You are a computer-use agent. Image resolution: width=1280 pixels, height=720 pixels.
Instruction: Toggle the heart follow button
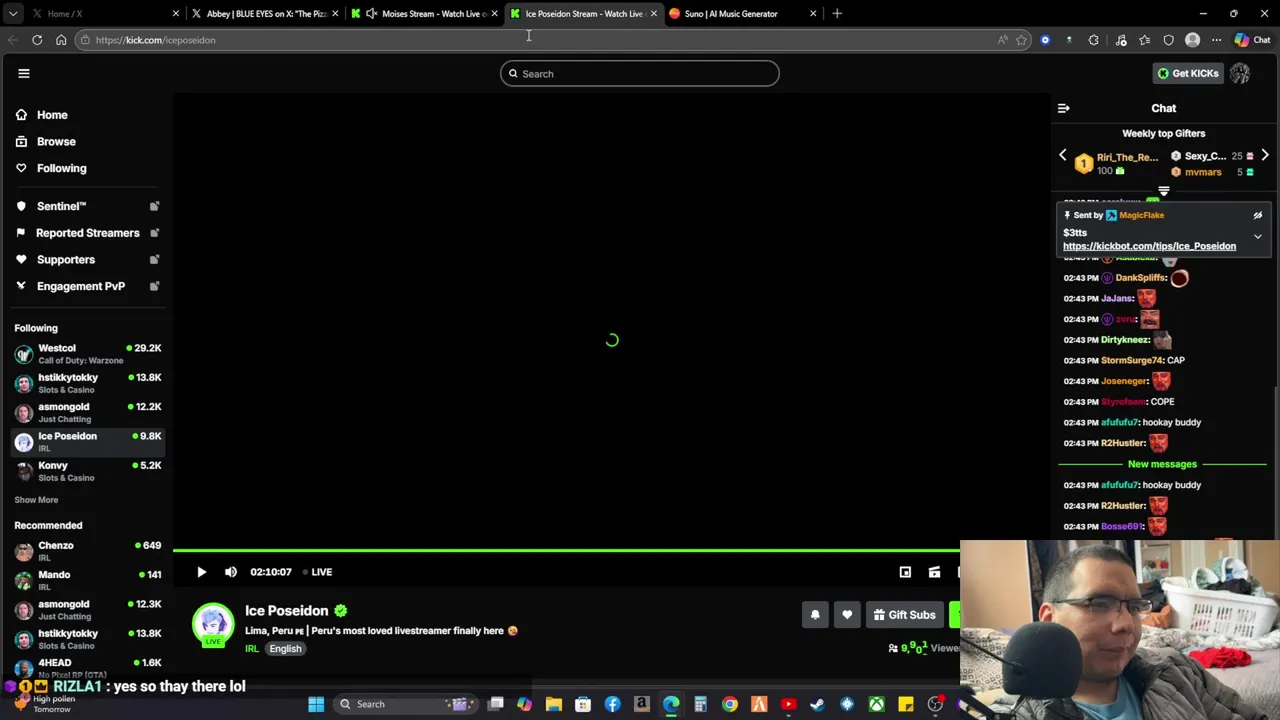(847, 615)
